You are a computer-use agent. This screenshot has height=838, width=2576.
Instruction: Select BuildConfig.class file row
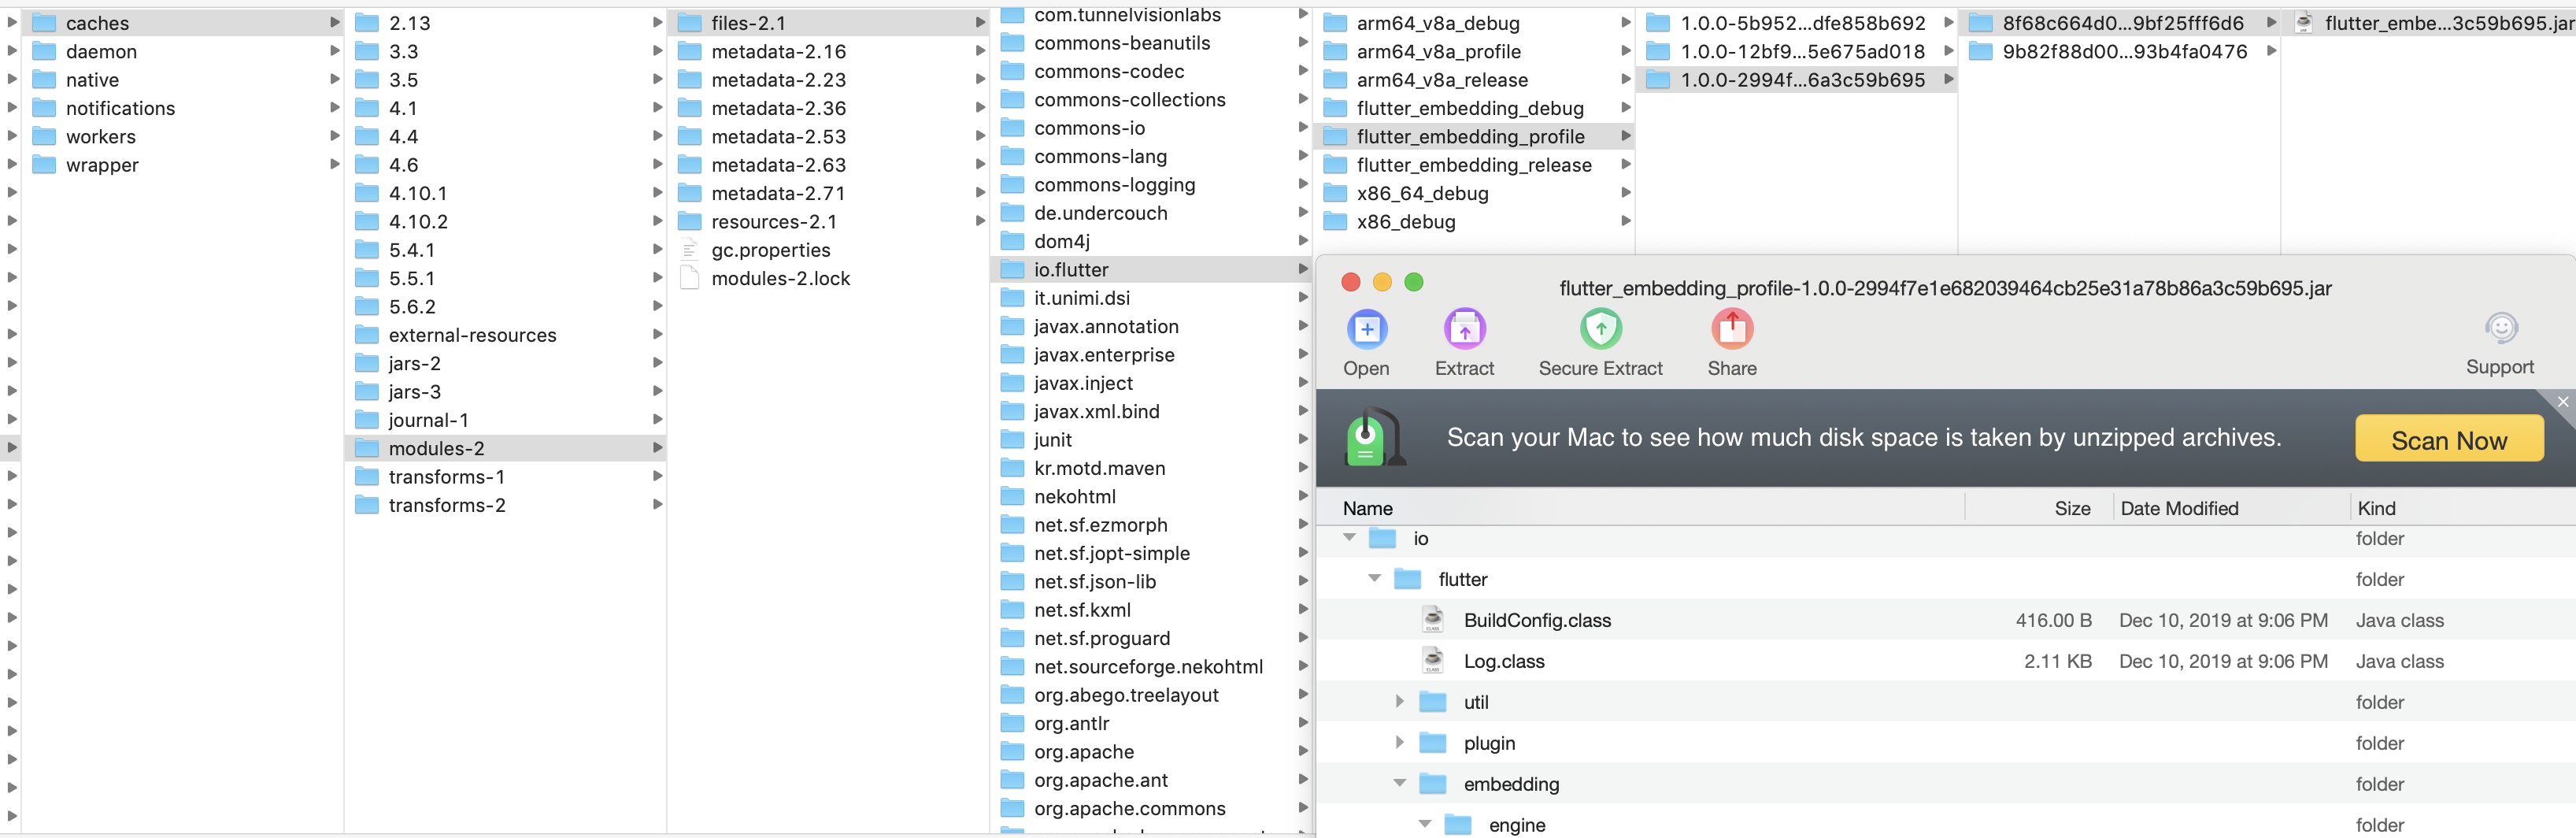pos(1945,620)
